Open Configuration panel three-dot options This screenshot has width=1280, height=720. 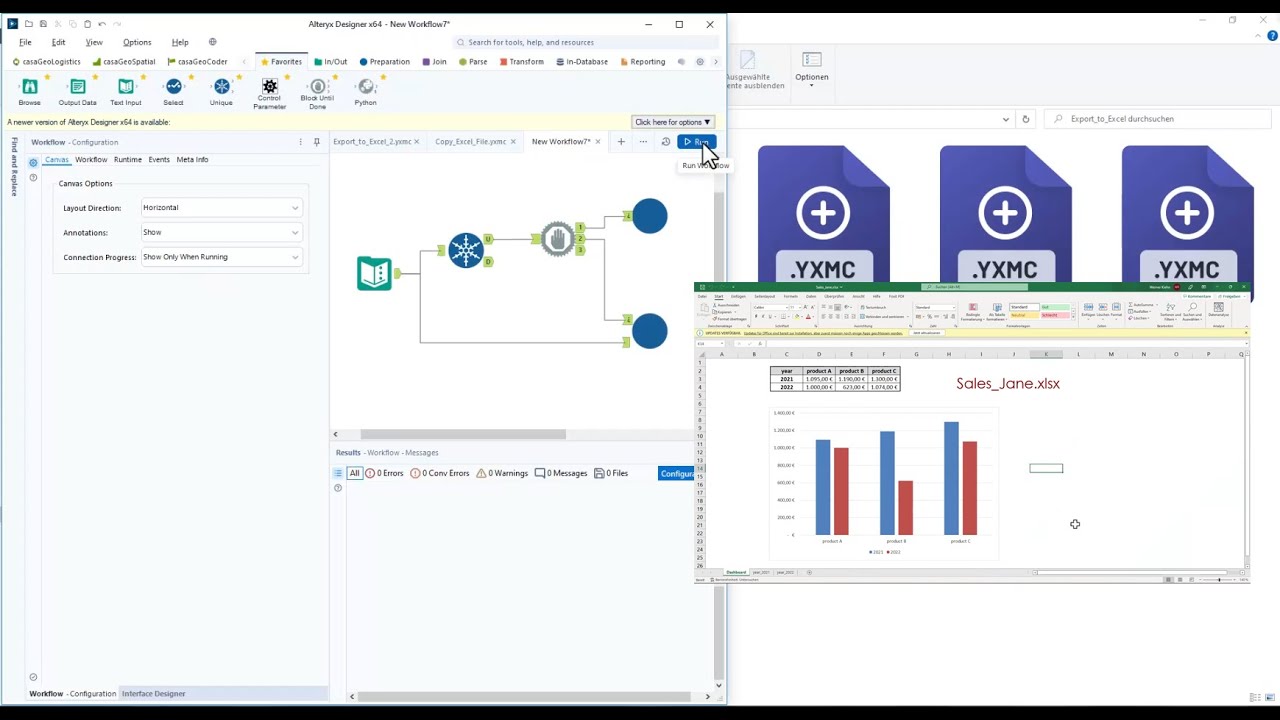[300, 142]
